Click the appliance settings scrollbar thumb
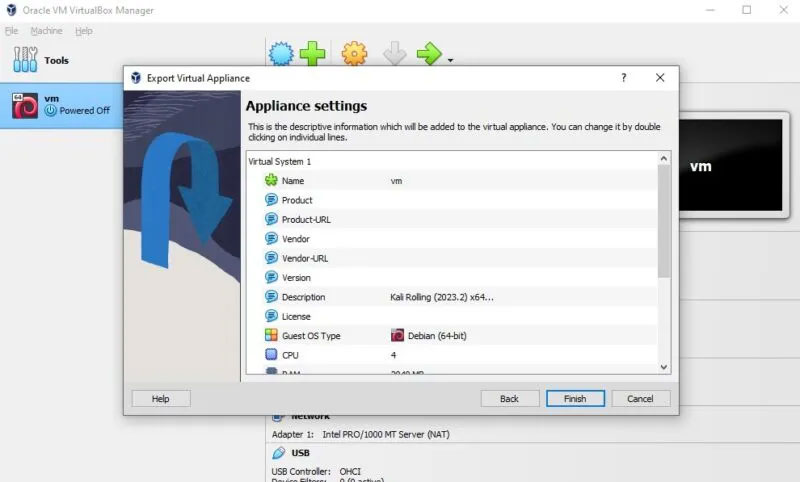800x482 pixels. [664, 221]
